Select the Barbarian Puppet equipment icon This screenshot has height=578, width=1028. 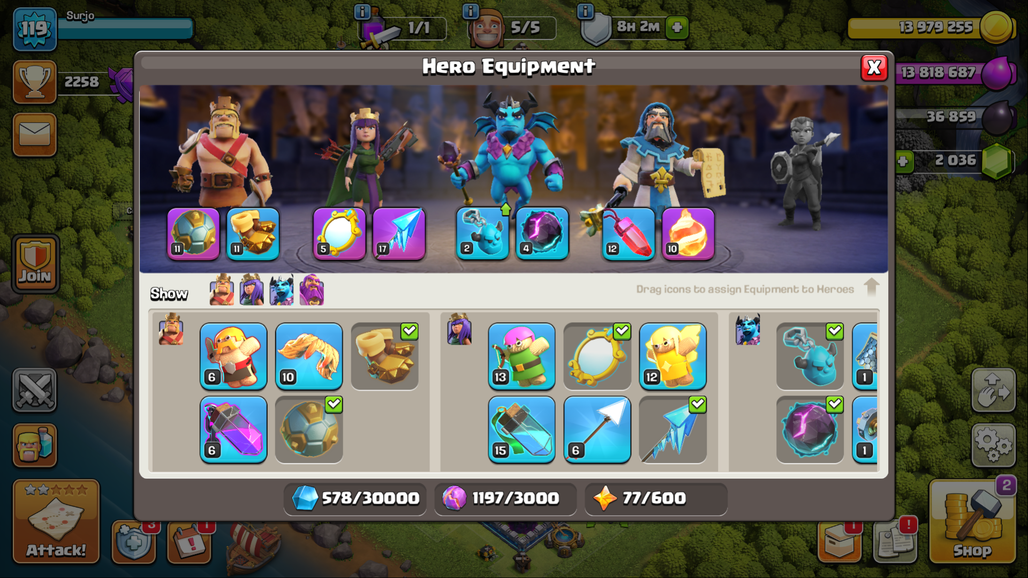point(233,356)
